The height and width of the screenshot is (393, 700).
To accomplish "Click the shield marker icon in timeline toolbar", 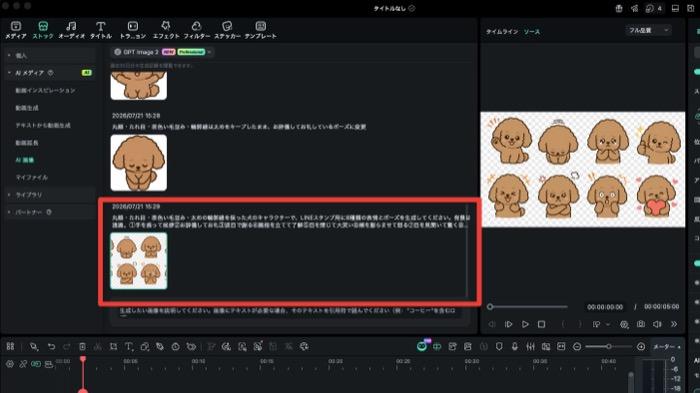I will click(x=499, y=347).
